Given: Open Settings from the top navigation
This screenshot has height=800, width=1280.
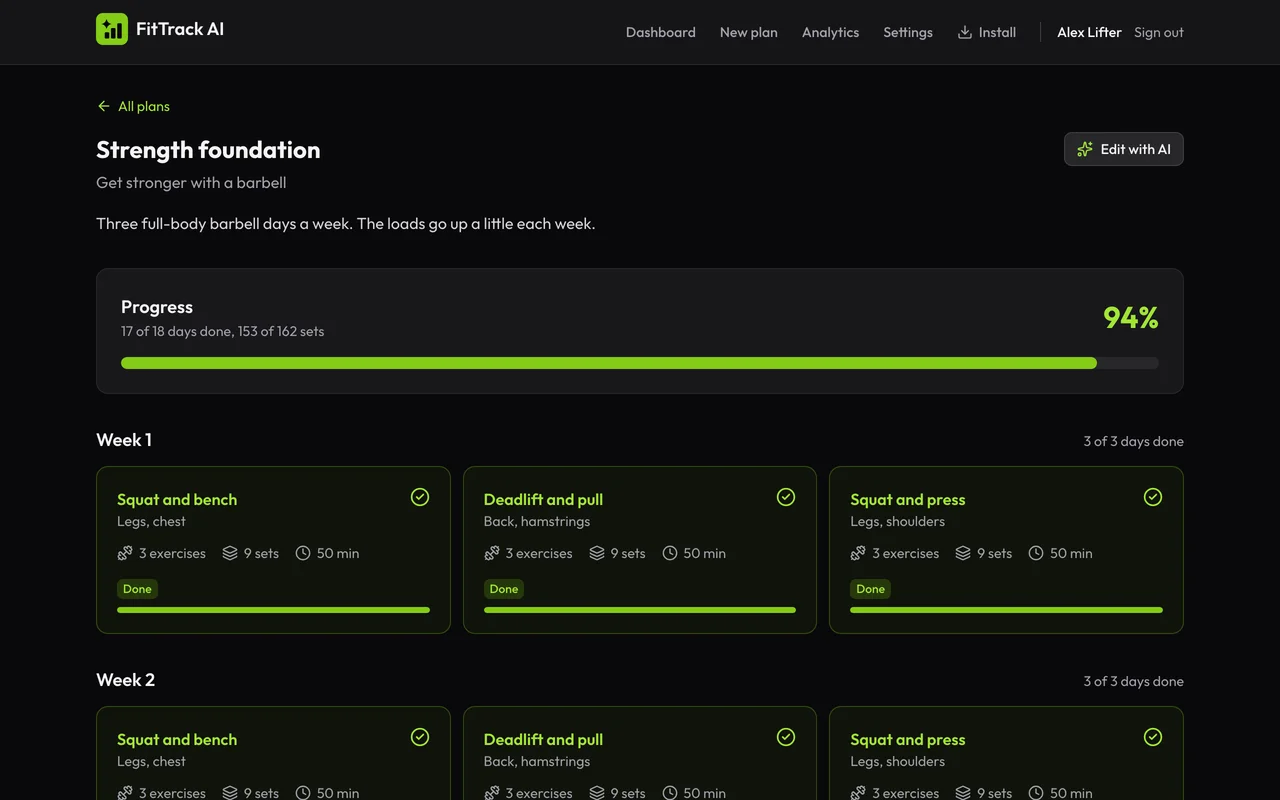Looking at the screenshot, I should tap(908, 32).
